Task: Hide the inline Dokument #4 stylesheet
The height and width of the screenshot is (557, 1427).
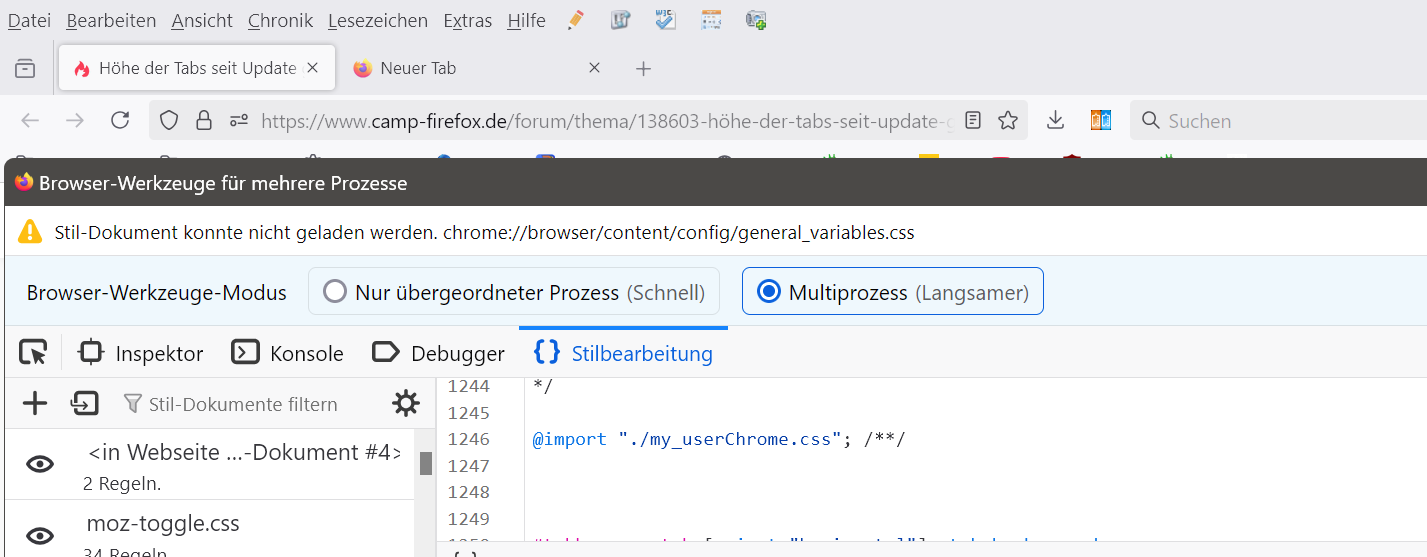Action: (40, 464)
